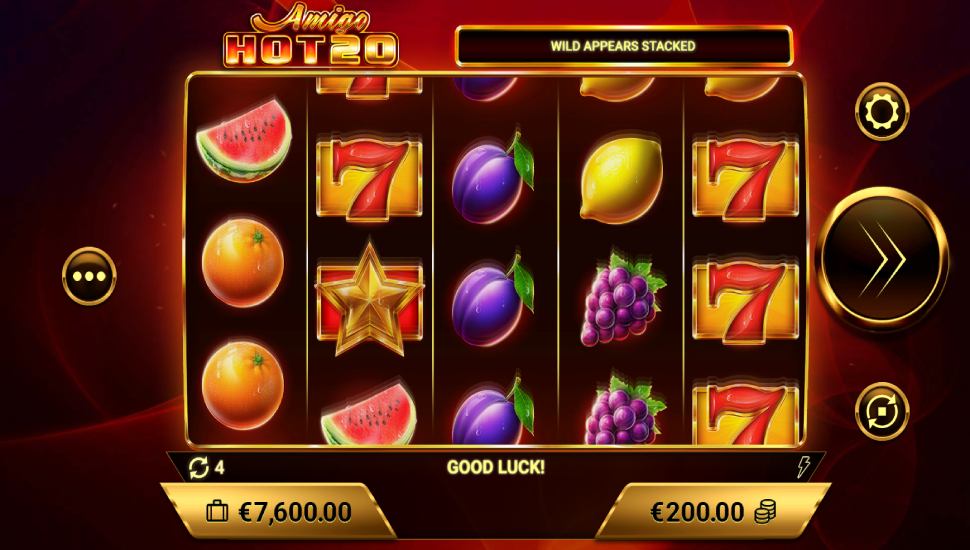Click the autospin counter icon showing 4
Image resolution: width=970 pixels, height=550 pixels.
tap(199, 467)
